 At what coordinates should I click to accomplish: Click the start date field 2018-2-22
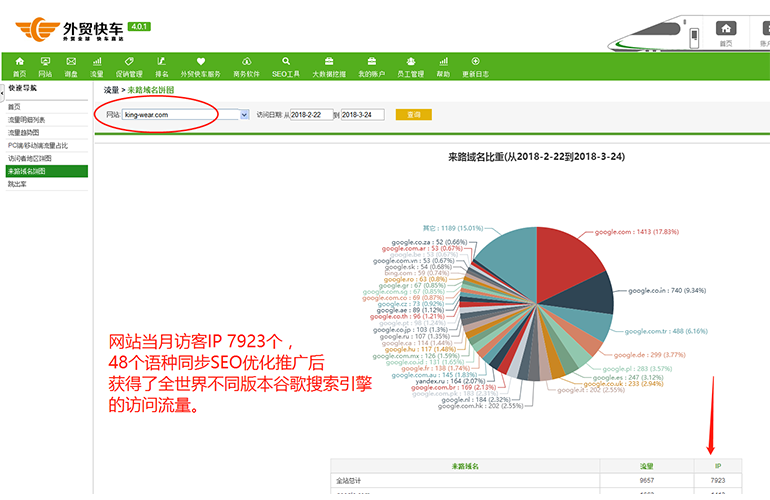coord(310,115)
